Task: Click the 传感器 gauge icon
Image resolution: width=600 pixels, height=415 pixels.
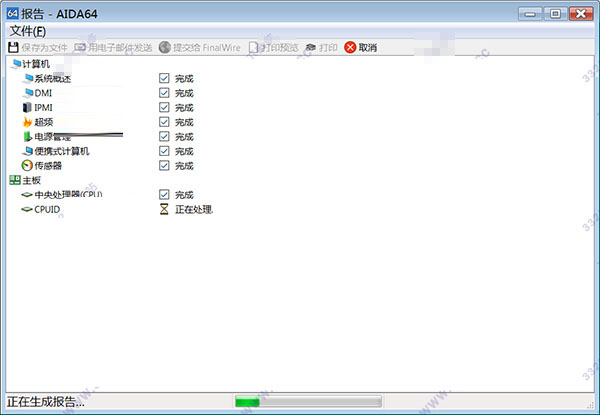Action: (27, 166)
